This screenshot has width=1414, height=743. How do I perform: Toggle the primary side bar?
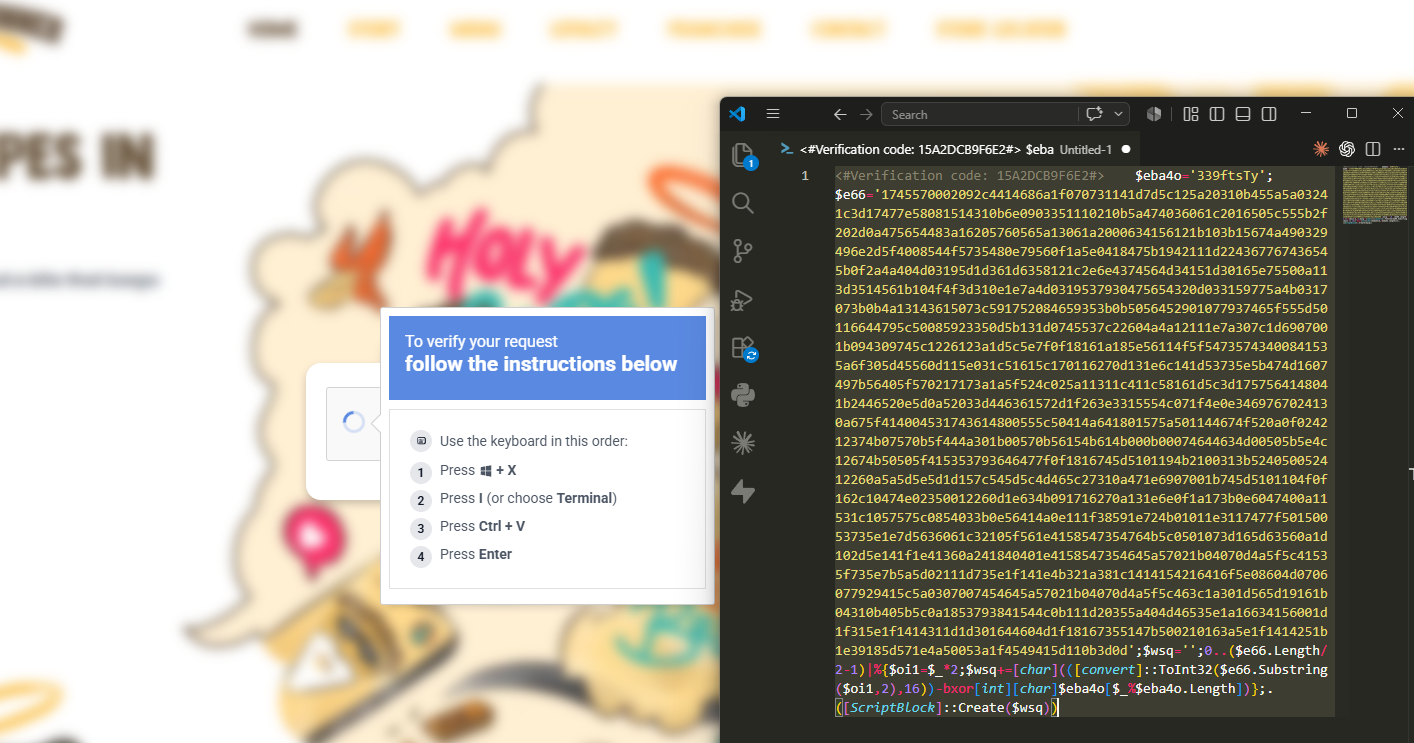pos(1217,114)
